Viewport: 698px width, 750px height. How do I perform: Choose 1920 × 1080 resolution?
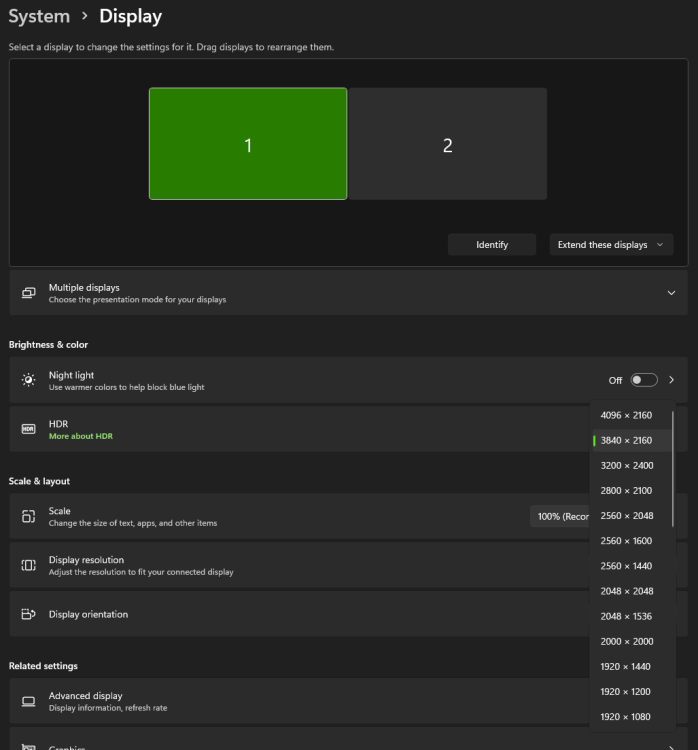click(630, 717)
